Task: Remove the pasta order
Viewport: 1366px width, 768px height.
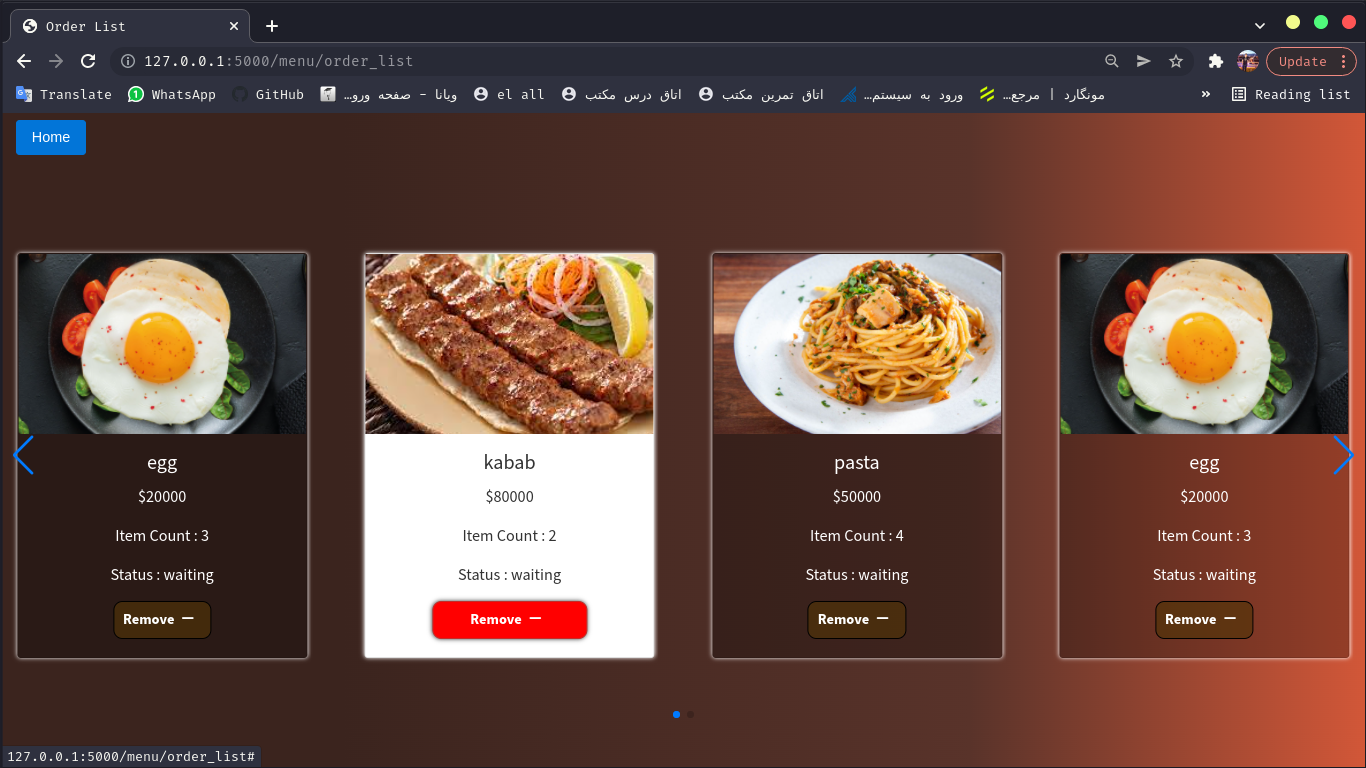Action: click(x=856, y=619)
